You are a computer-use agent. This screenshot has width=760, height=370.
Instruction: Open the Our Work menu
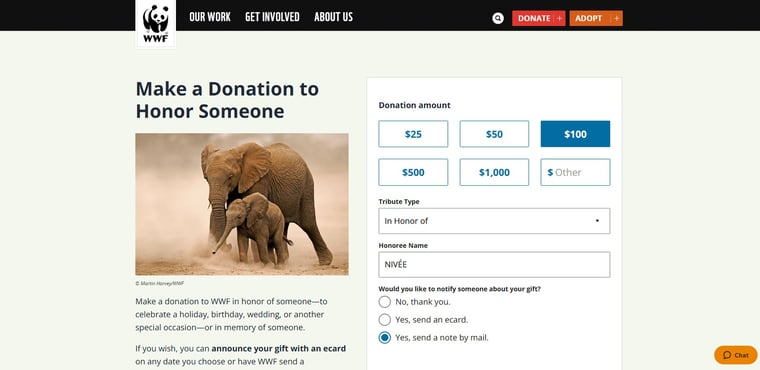(210, 17)
